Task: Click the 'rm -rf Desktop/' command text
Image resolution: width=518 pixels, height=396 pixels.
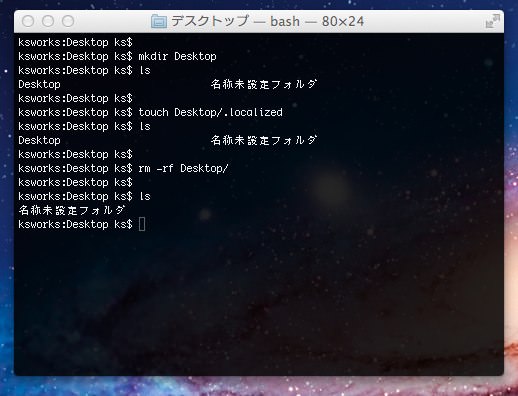Action: (x=183, y=168)
